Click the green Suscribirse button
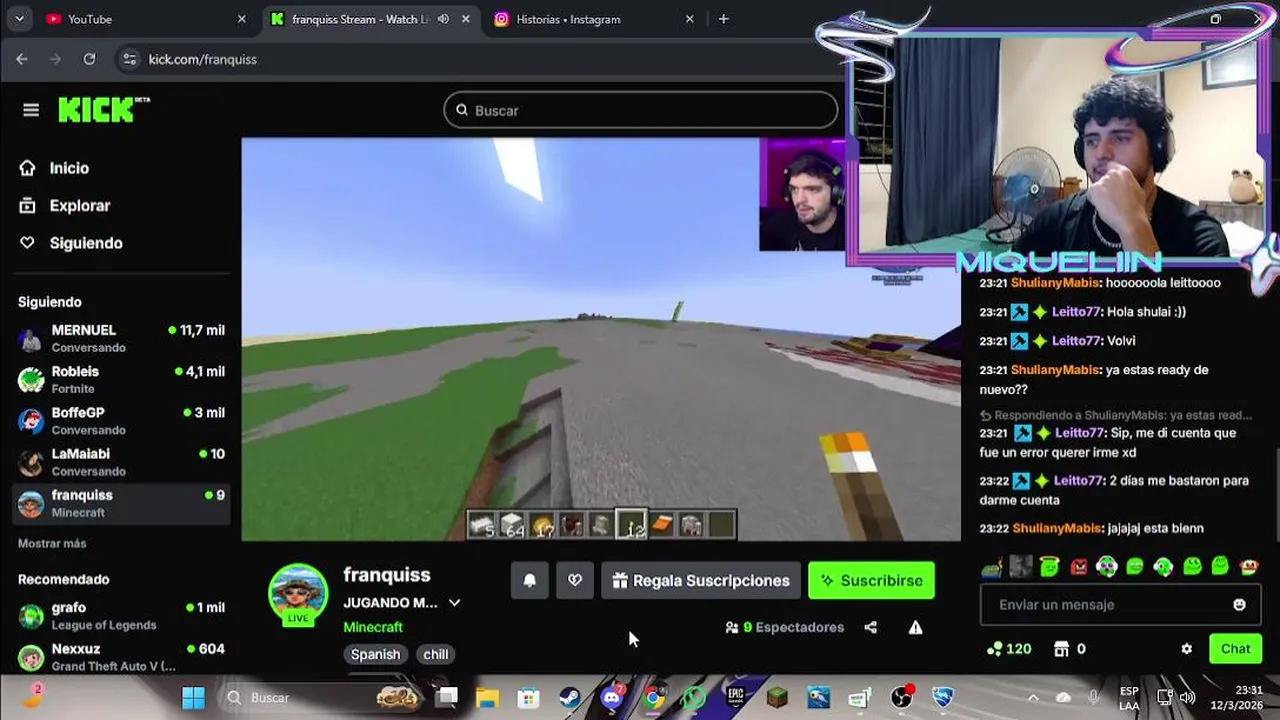The width and height of the screenshot is (1280, 720). (871, 580)
